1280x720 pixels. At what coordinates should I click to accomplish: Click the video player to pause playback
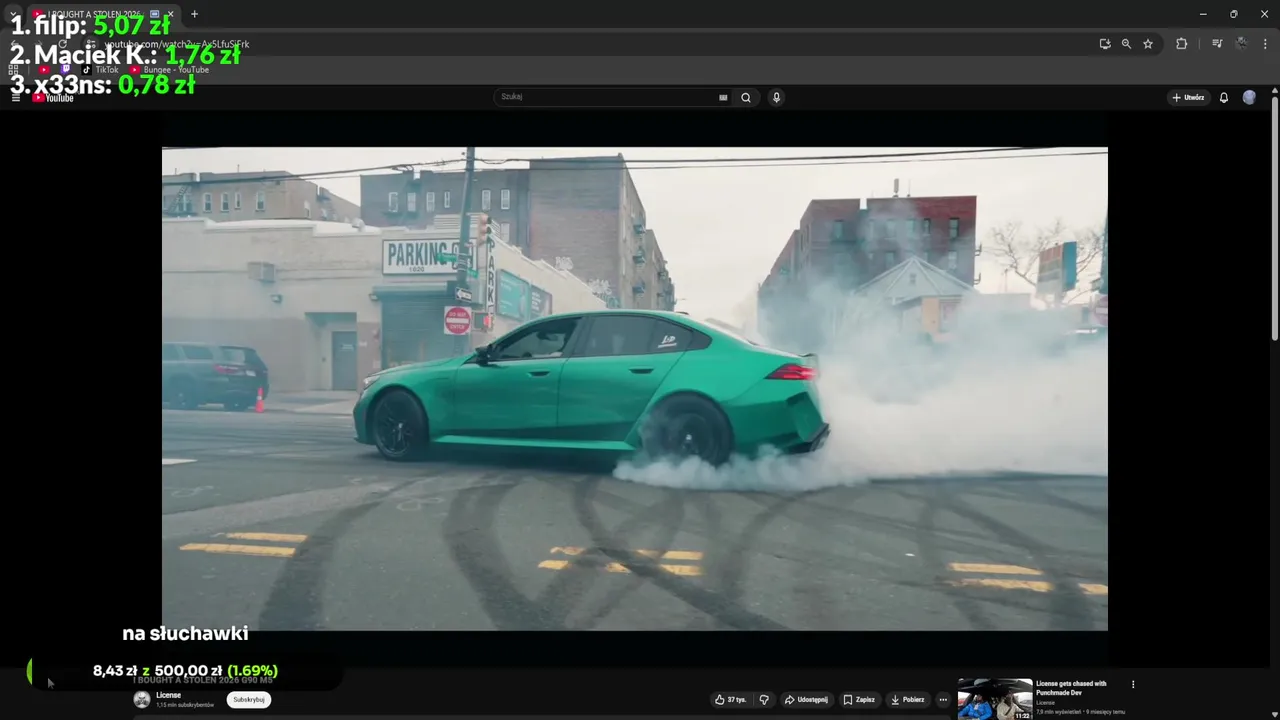634,389
